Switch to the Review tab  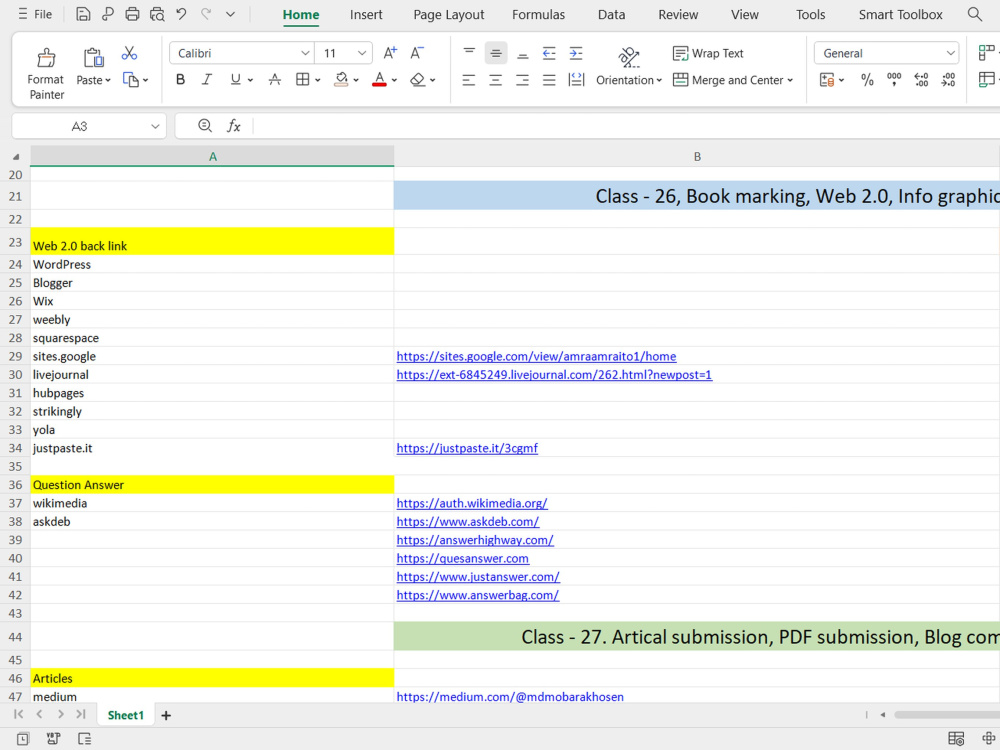pos(678,15)
